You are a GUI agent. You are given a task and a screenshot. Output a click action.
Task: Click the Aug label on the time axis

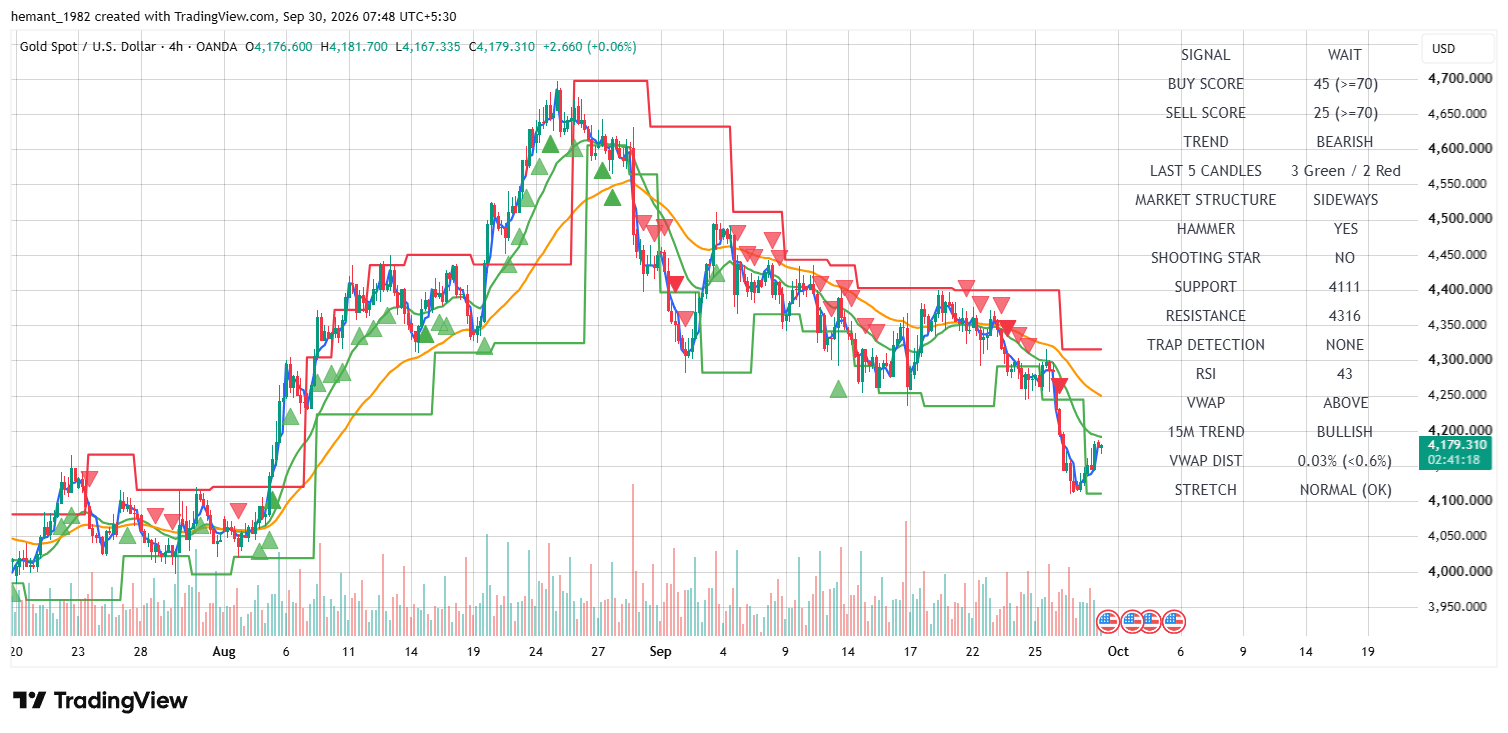pos(224,651)
